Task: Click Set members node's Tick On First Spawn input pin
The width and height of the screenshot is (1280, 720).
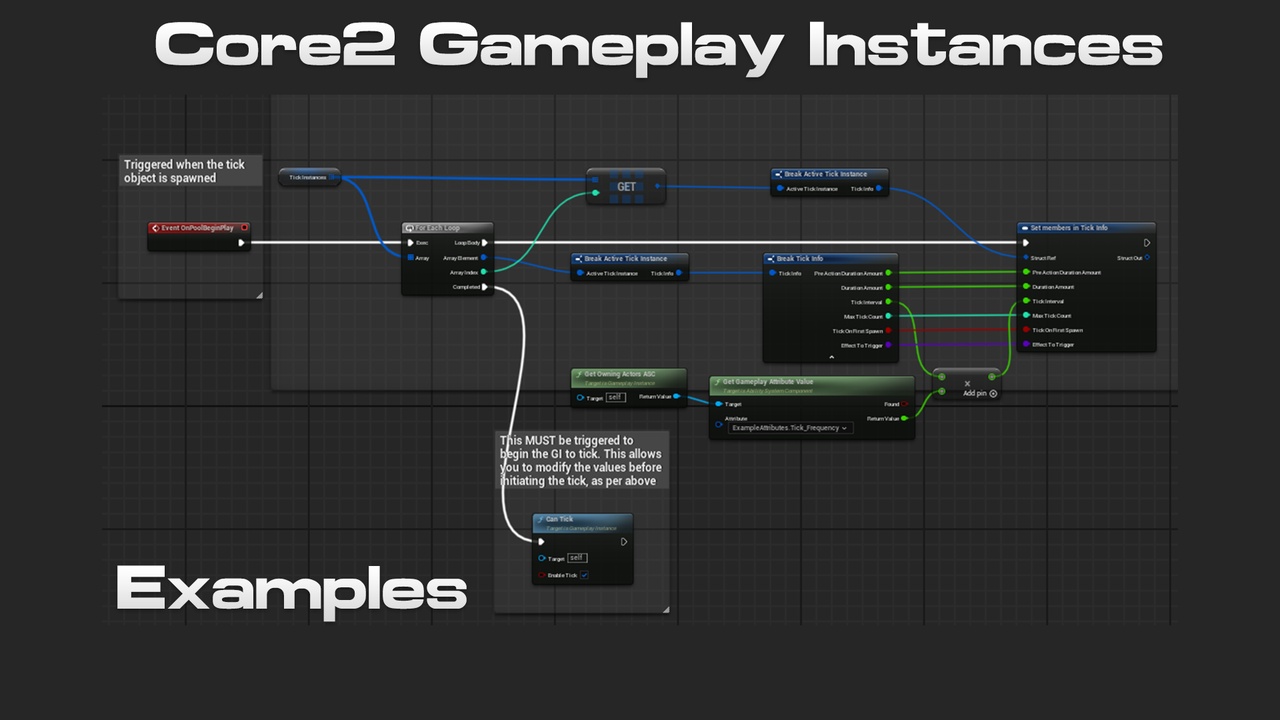Action: coord(1026,330)
